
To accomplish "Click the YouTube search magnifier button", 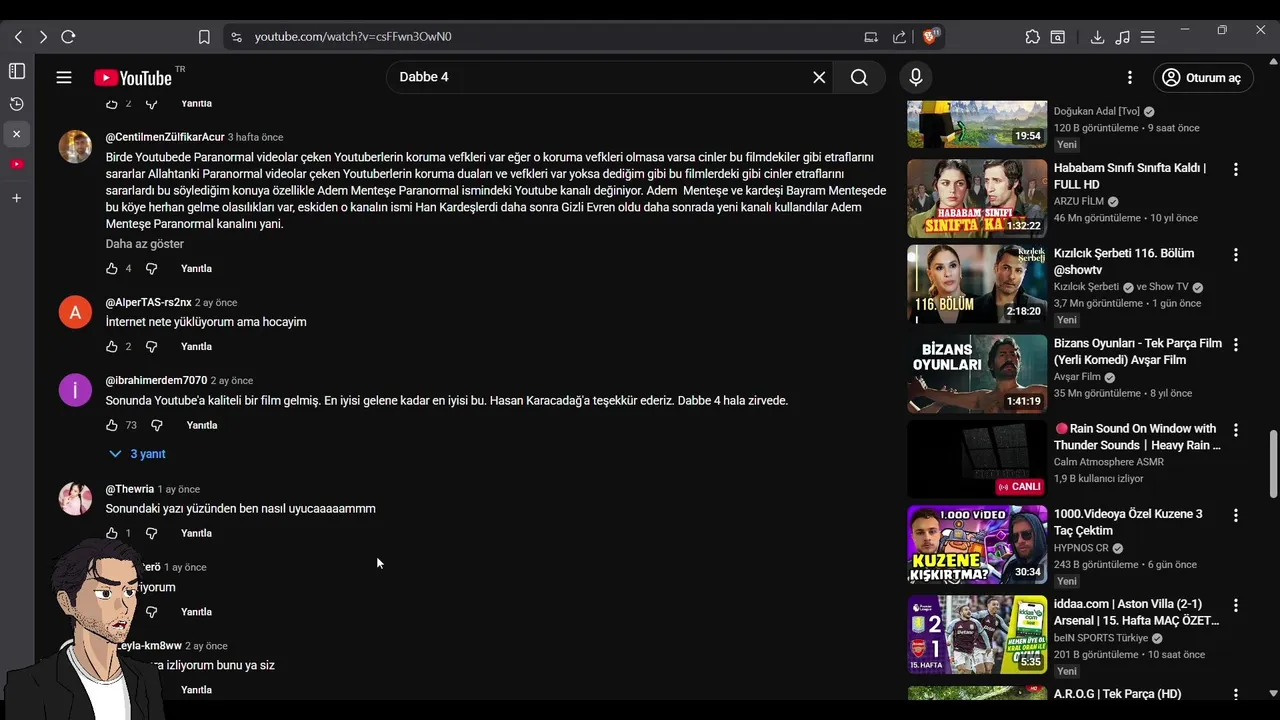I will (x=859, y=77).
